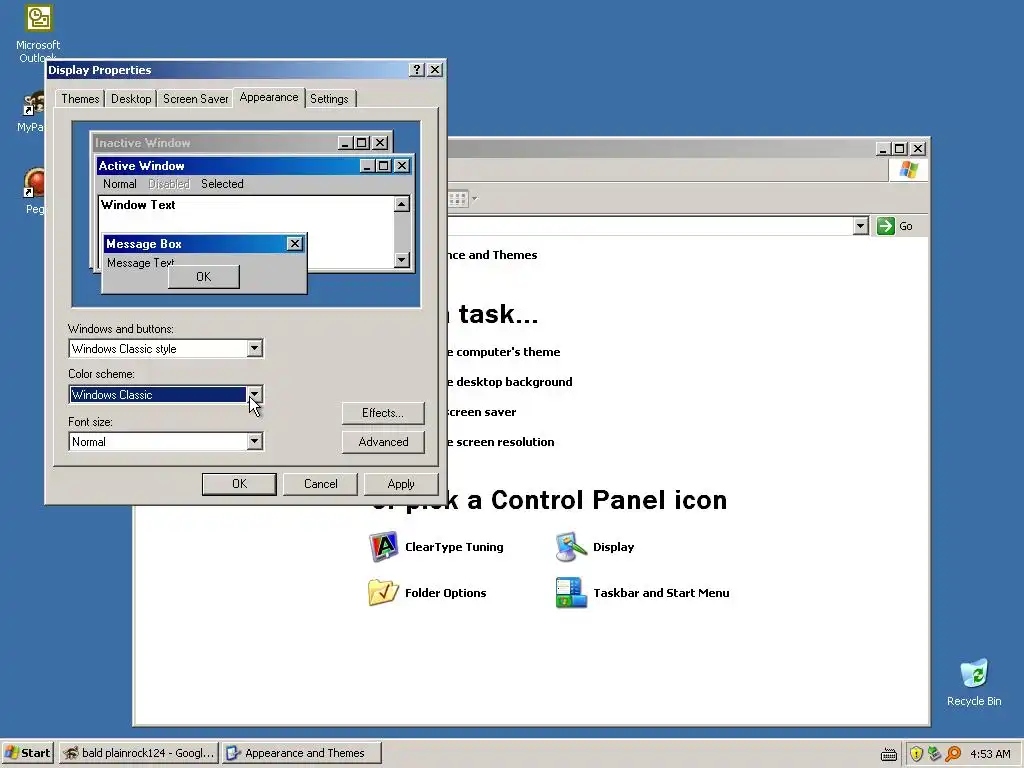Click the help question mark button
The image size is (1024, 768).
(417, 70)
